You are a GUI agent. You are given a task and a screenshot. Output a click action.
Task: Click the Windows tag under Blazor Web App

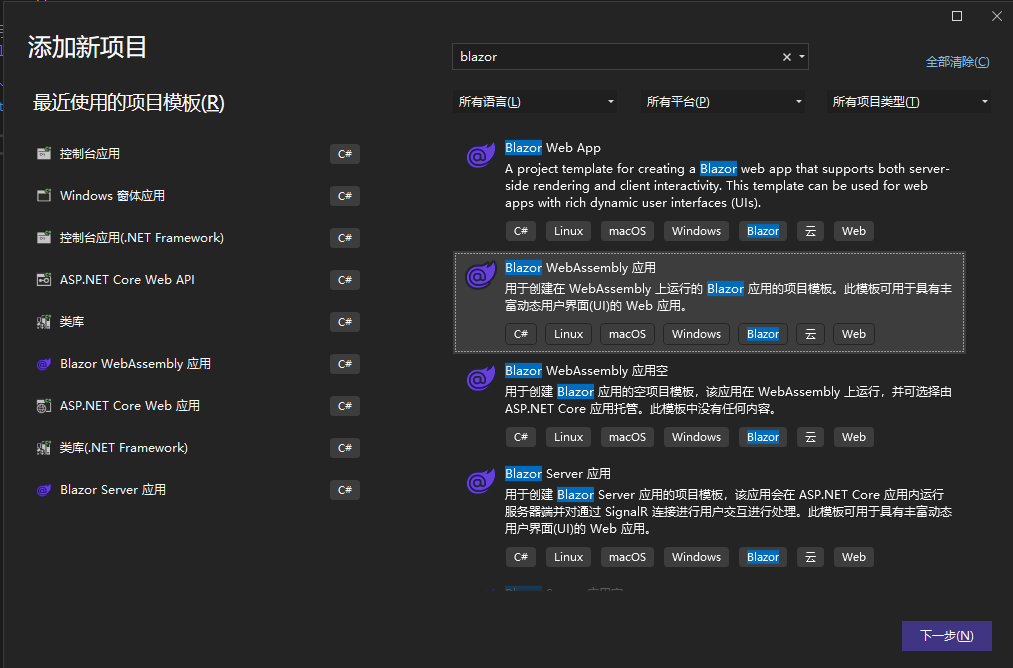point(696,231)
